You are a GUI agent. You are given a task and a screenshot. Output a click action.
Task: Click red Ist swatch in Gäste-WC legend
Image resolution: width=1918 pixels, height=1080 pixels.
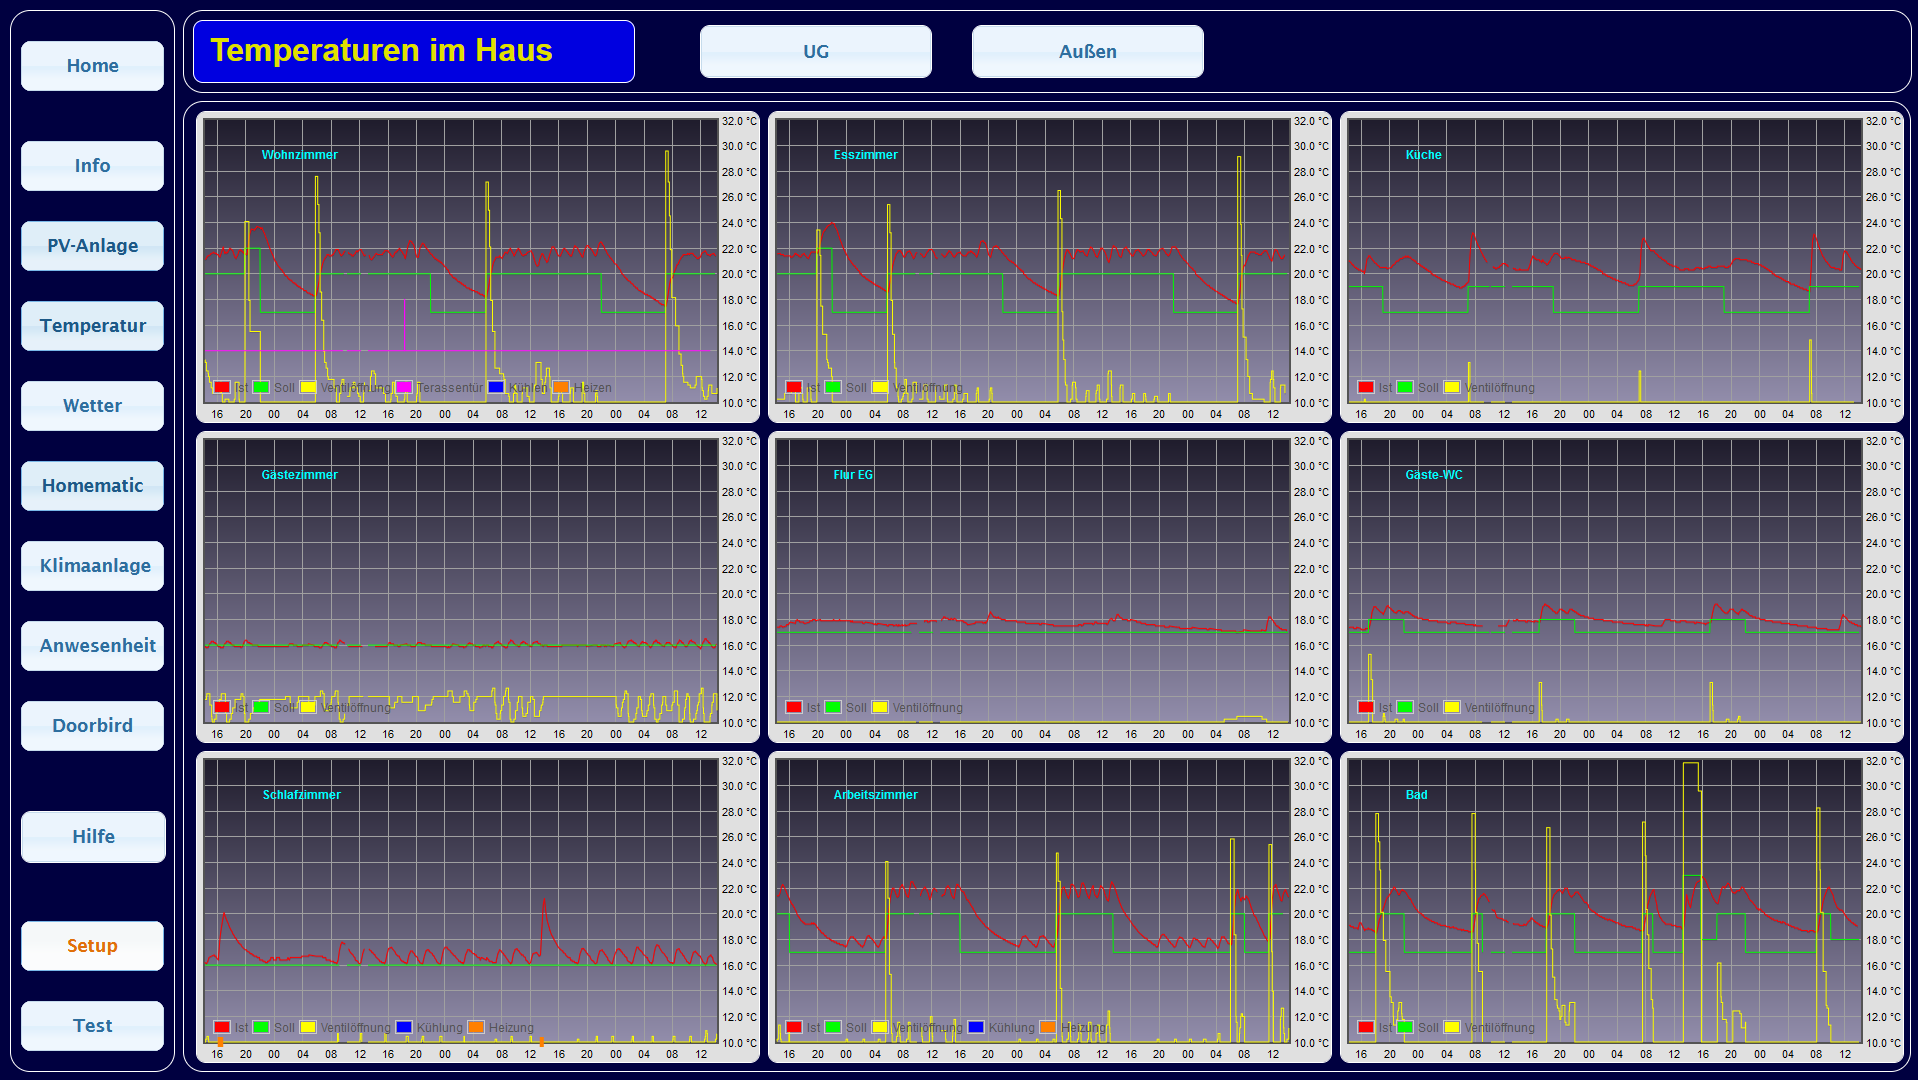(x=1366, y=707)
